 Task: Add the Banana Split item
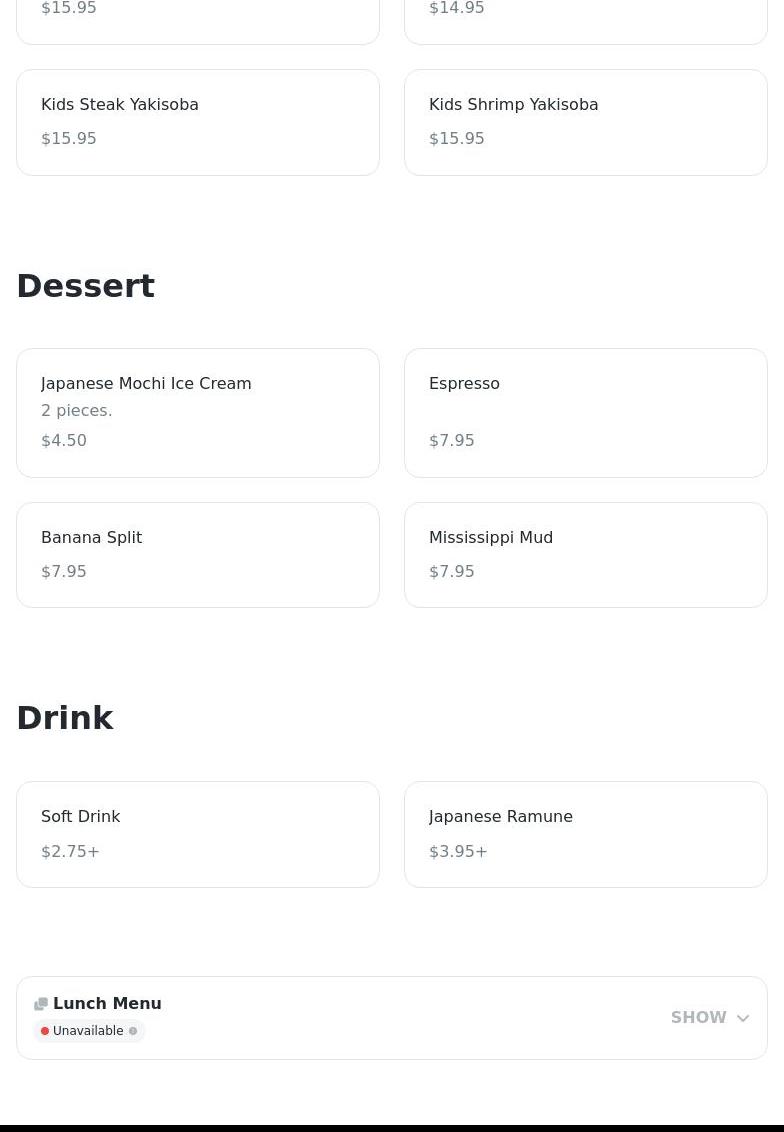(198, 554)
